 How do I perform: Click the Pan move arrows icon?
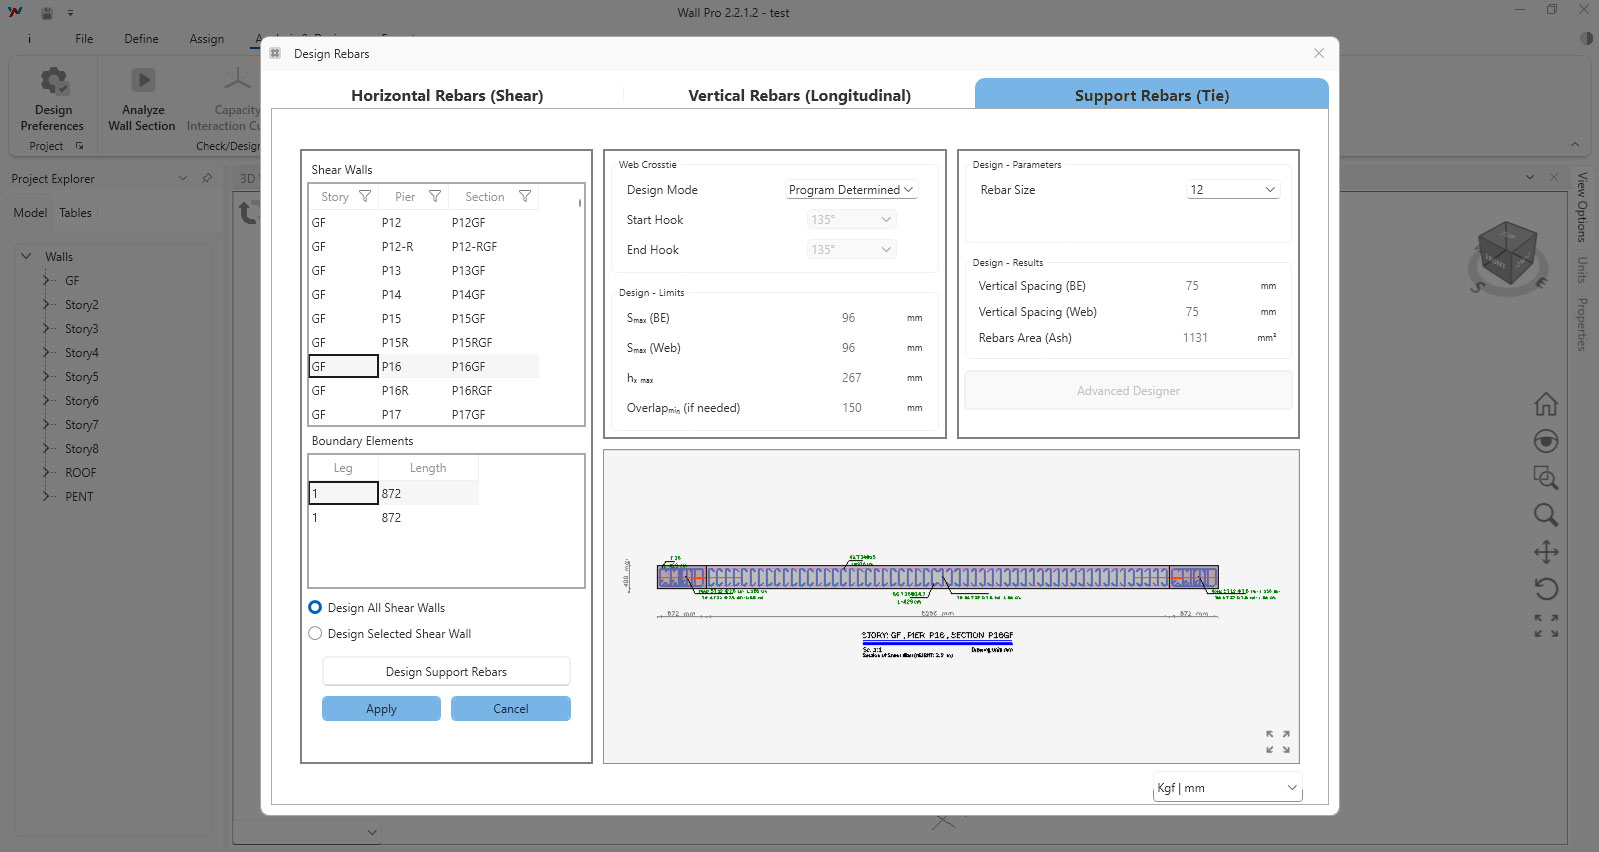[x=1545, y=552]
